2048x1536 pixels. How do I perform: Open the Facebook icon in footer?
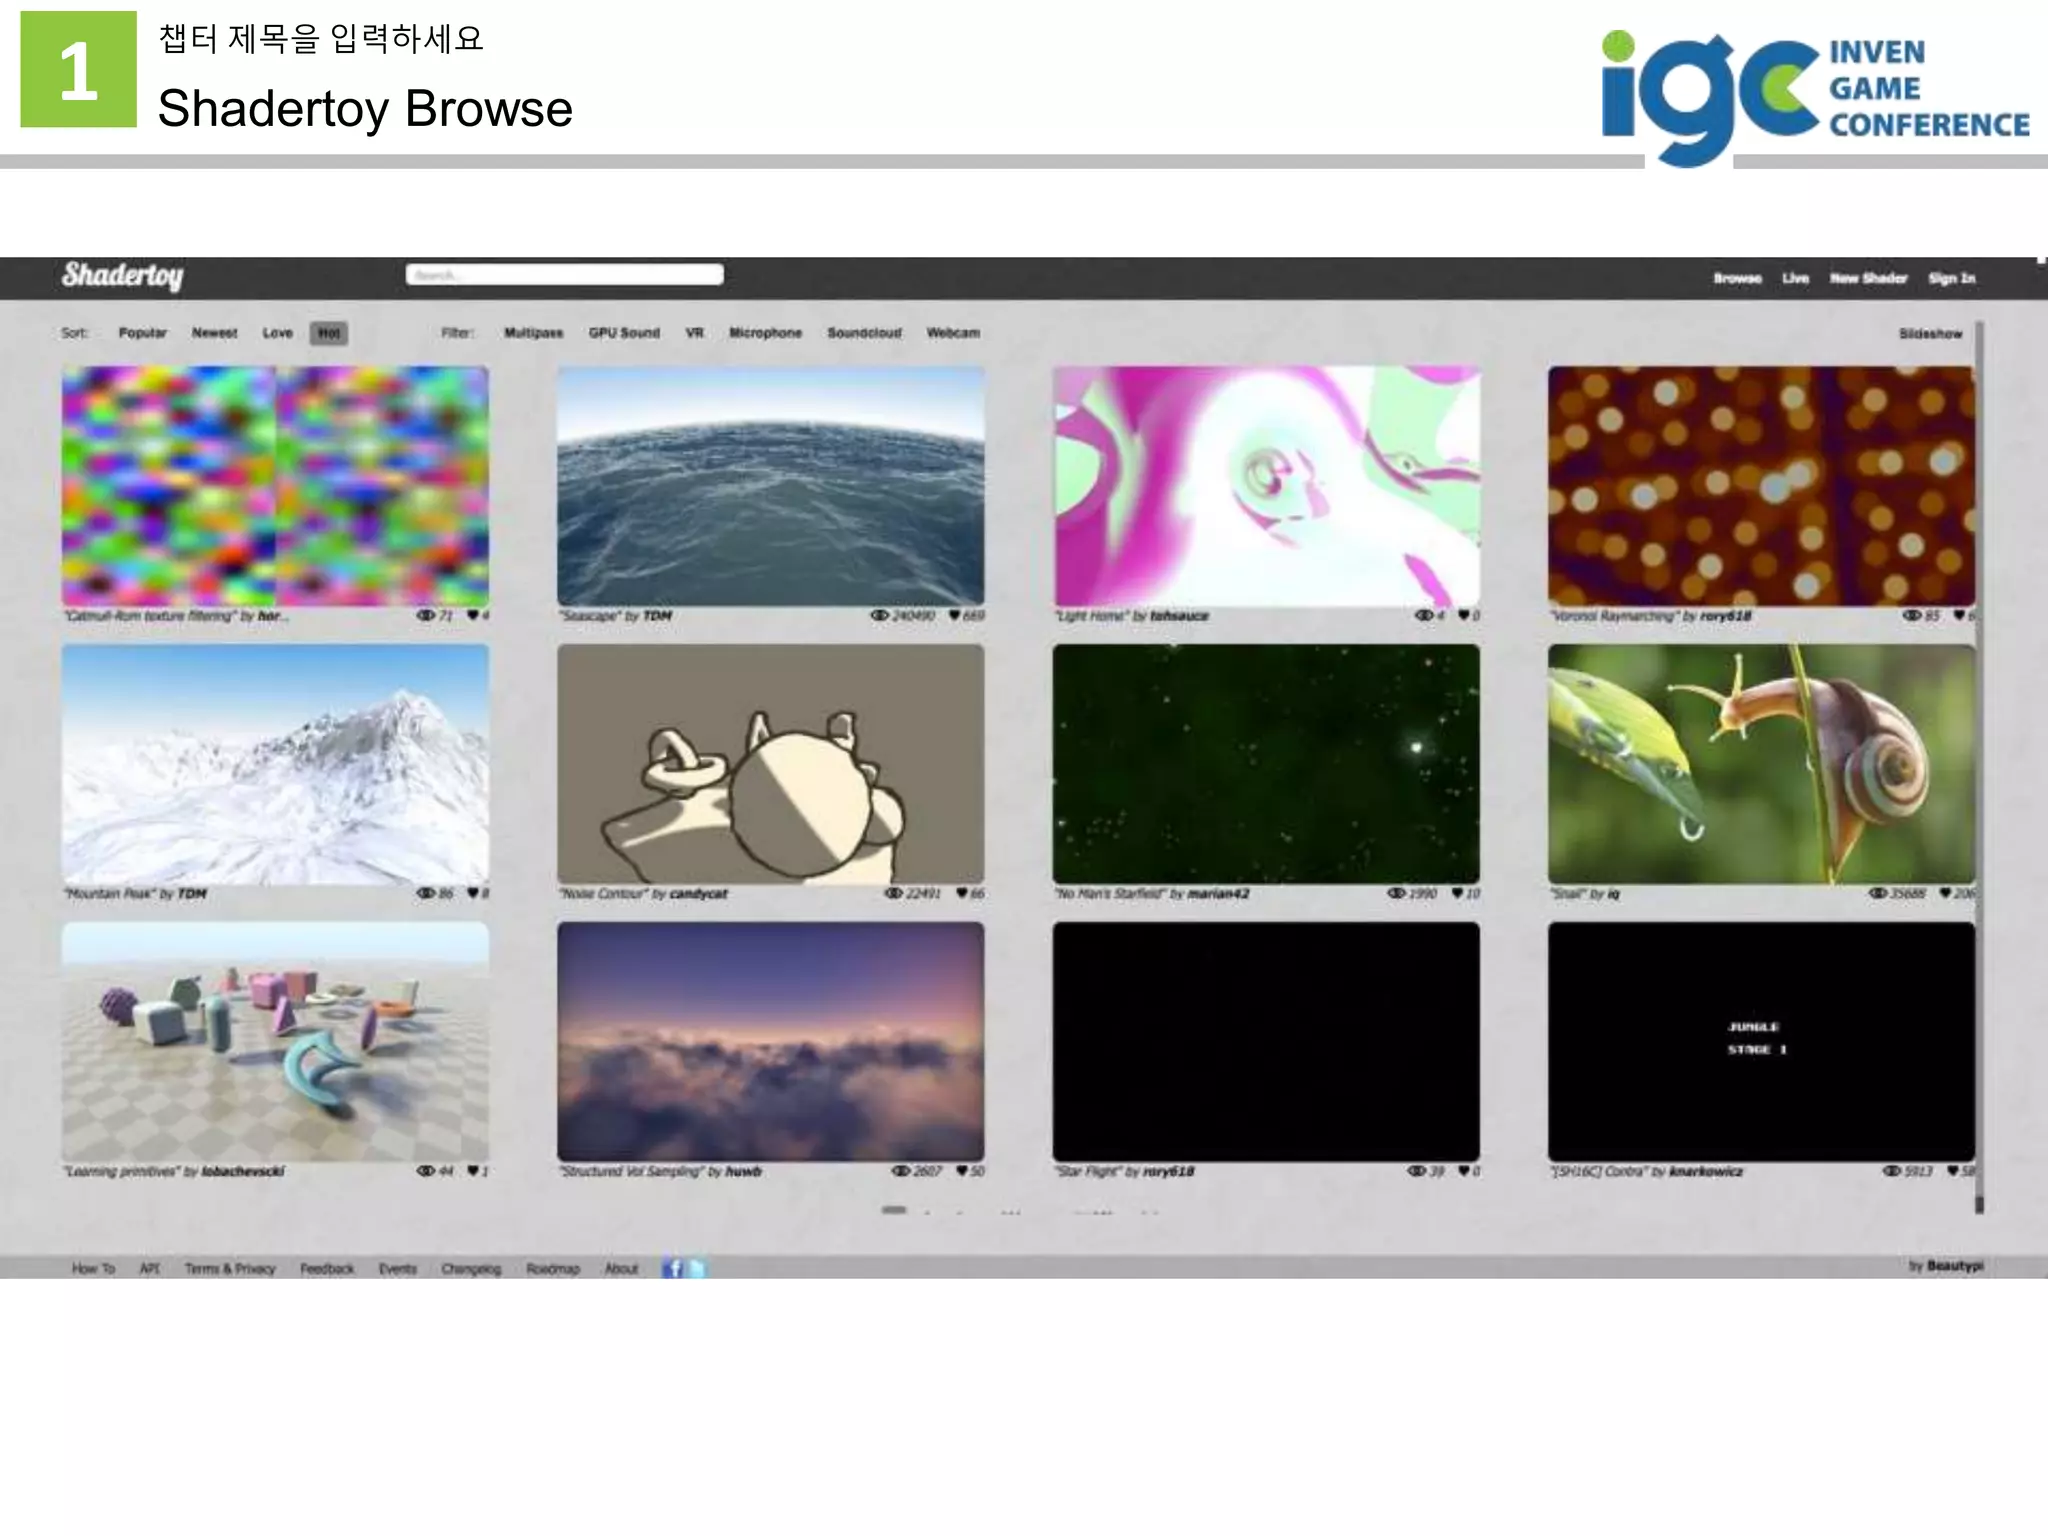[674, 1268]
